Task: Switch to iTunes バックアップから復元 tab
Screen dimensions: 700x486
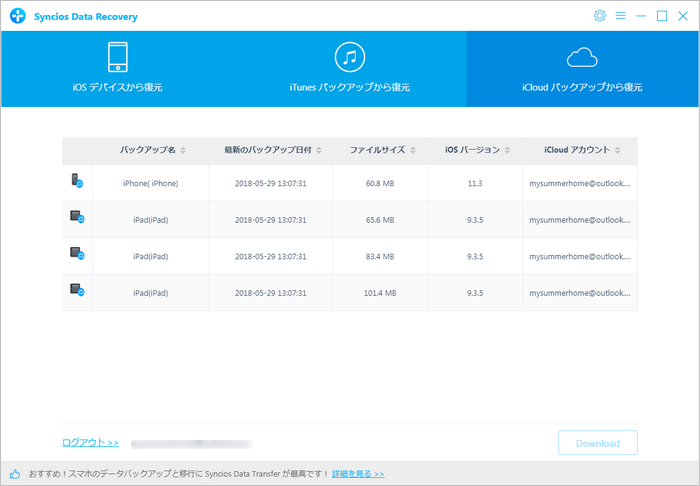Action: (350, 69)
